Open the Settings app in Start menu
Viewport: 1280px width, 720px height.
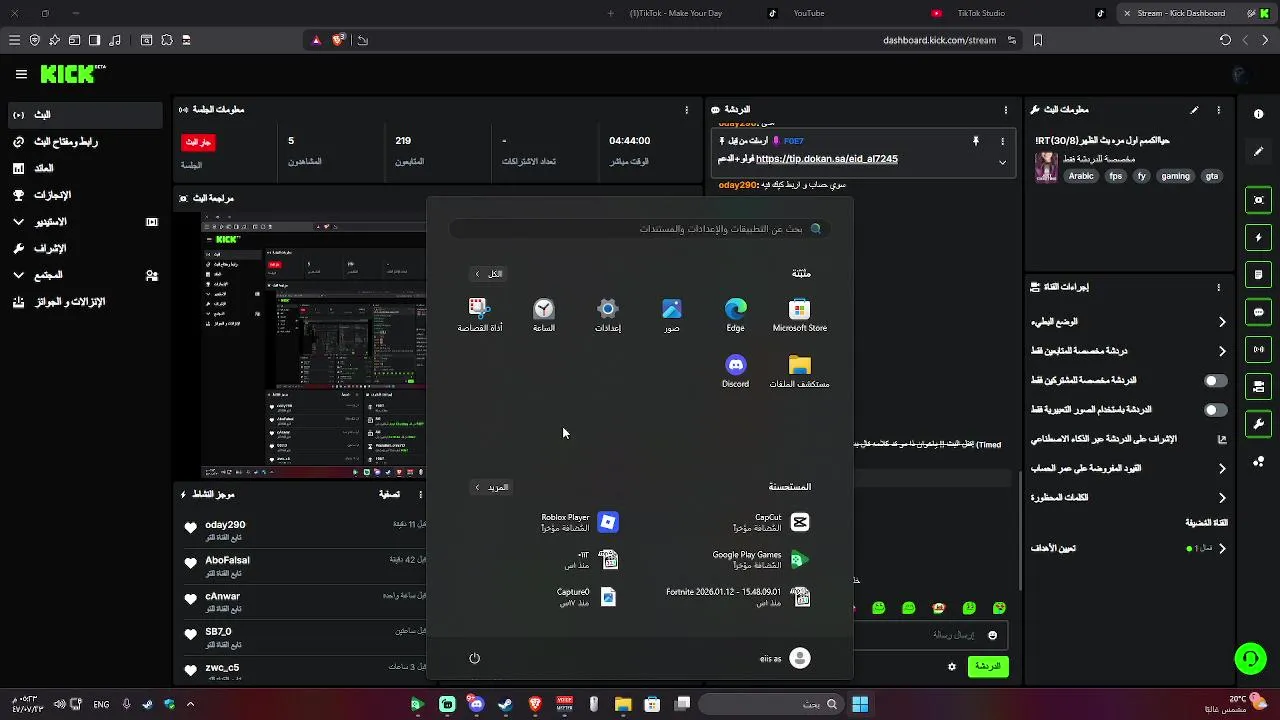click(608, 315)
